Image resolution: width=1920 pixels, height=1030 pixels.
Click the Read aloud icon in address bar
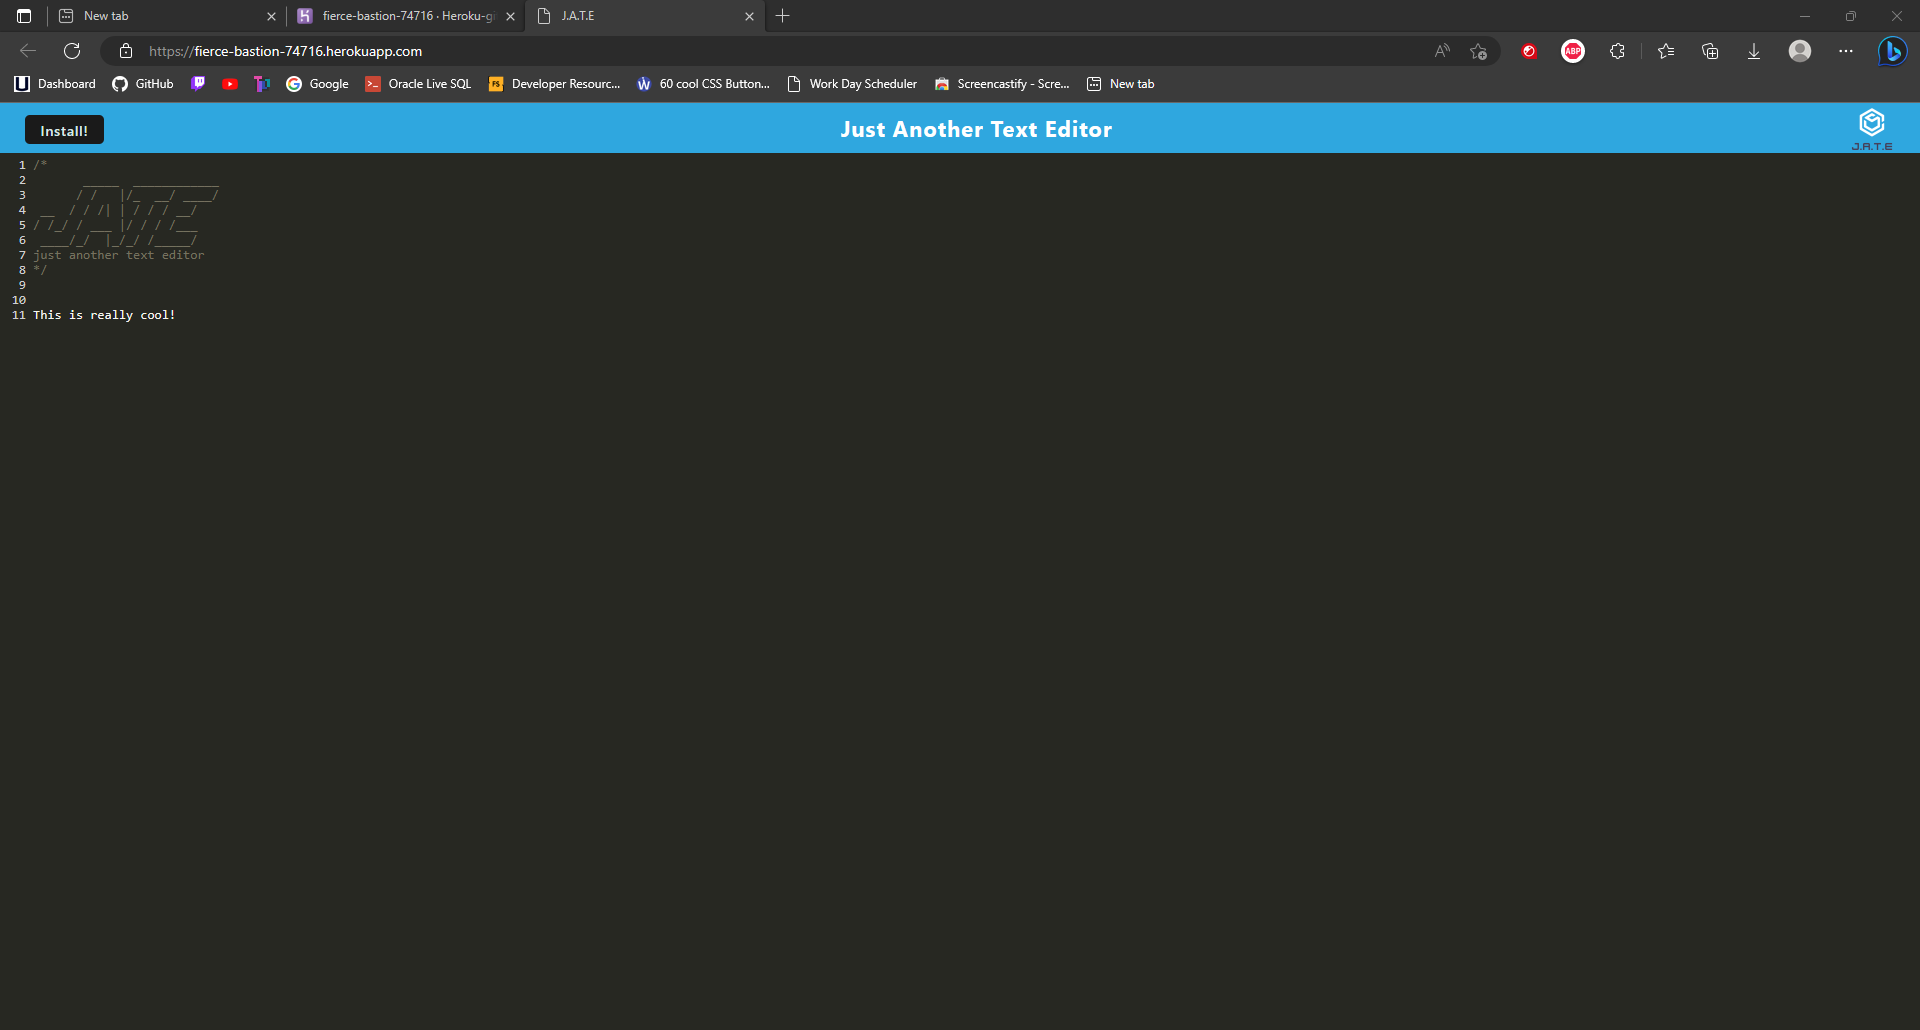(x=1442, y=51)
